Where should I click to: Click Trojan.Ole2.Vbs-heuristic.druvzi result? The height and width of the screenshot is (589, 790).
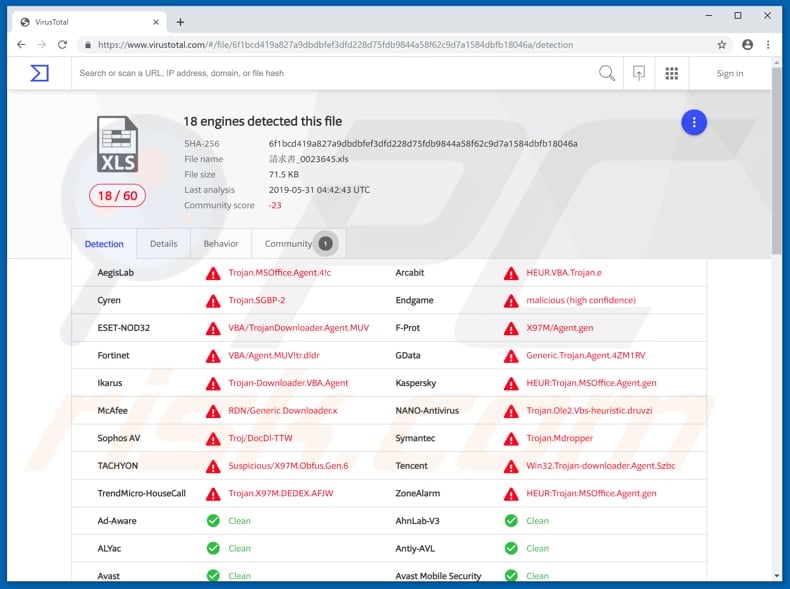[589, 411]
